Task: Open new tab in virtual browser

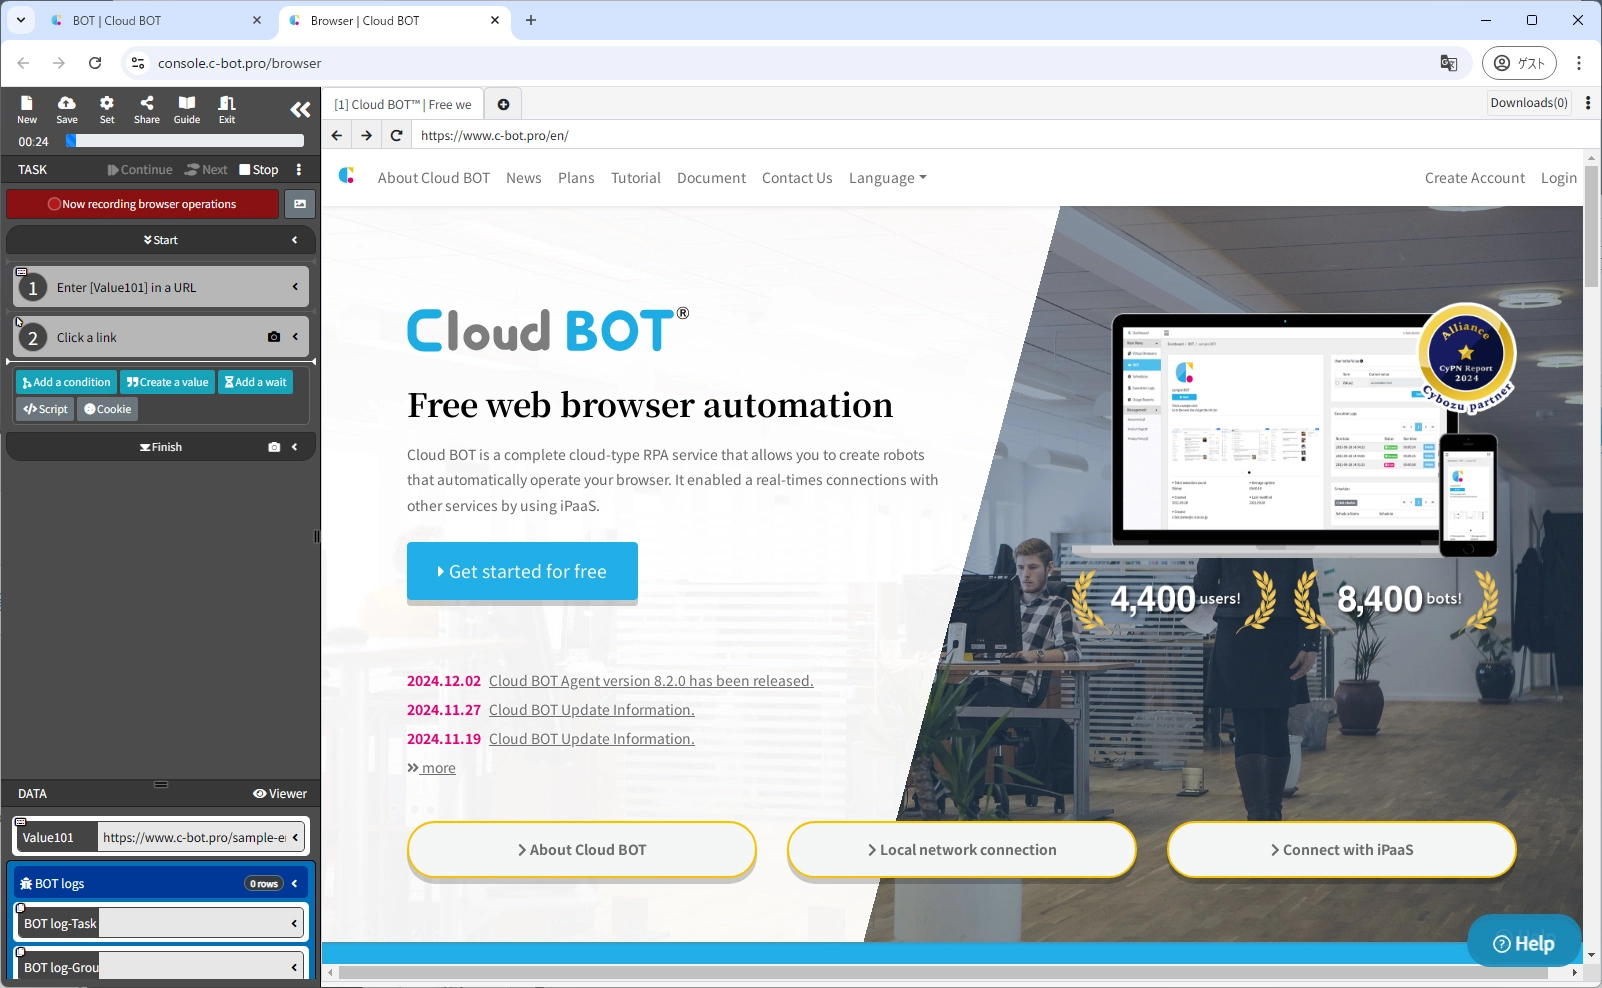Action: 503,104
